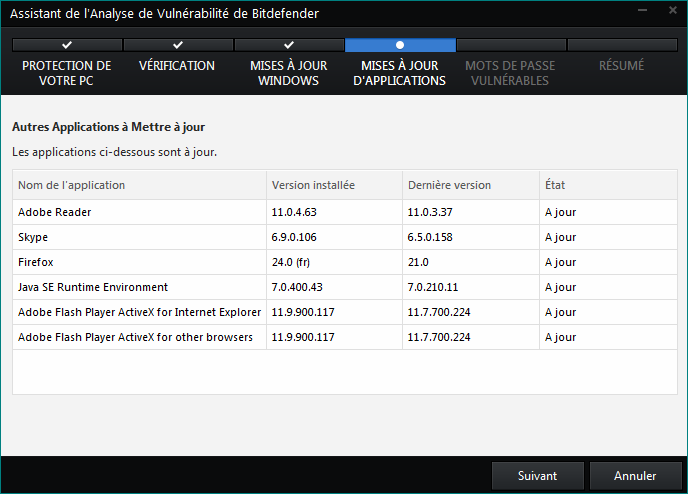Sort by Version installée column header
Viewport: 688px width, 494px height.
tap(334, 185)
